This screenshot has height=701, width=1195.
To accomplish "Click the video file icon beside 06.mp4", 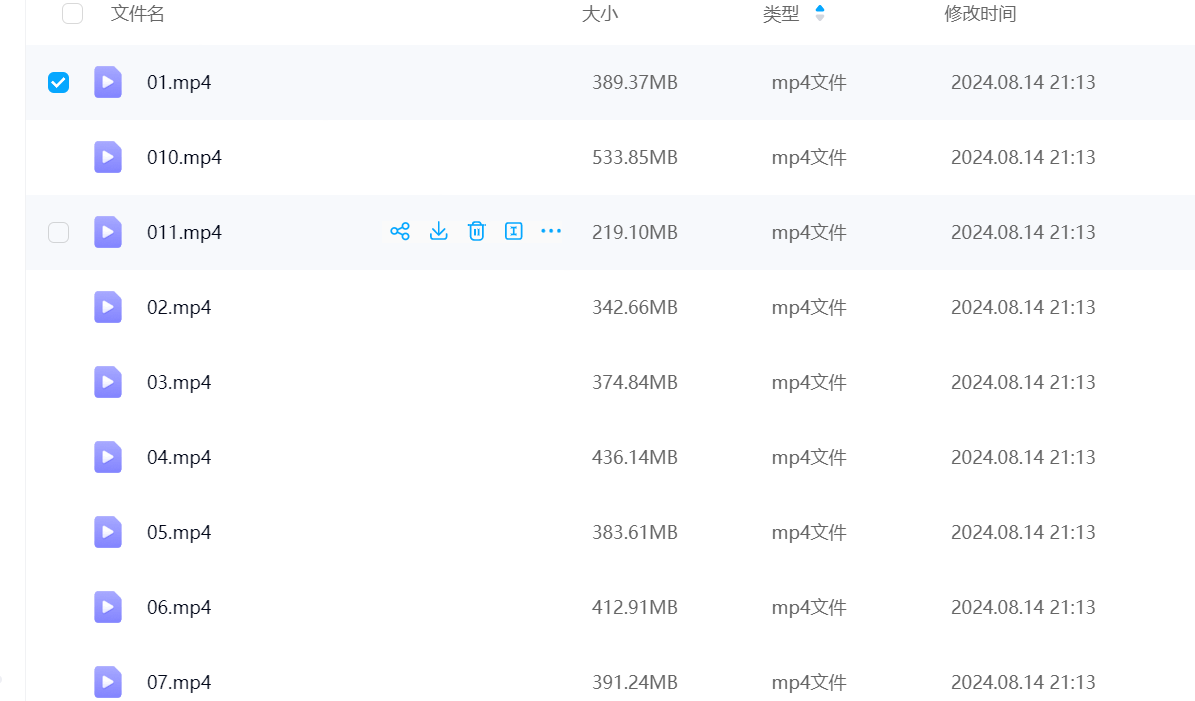I will (x=108, y=607).
